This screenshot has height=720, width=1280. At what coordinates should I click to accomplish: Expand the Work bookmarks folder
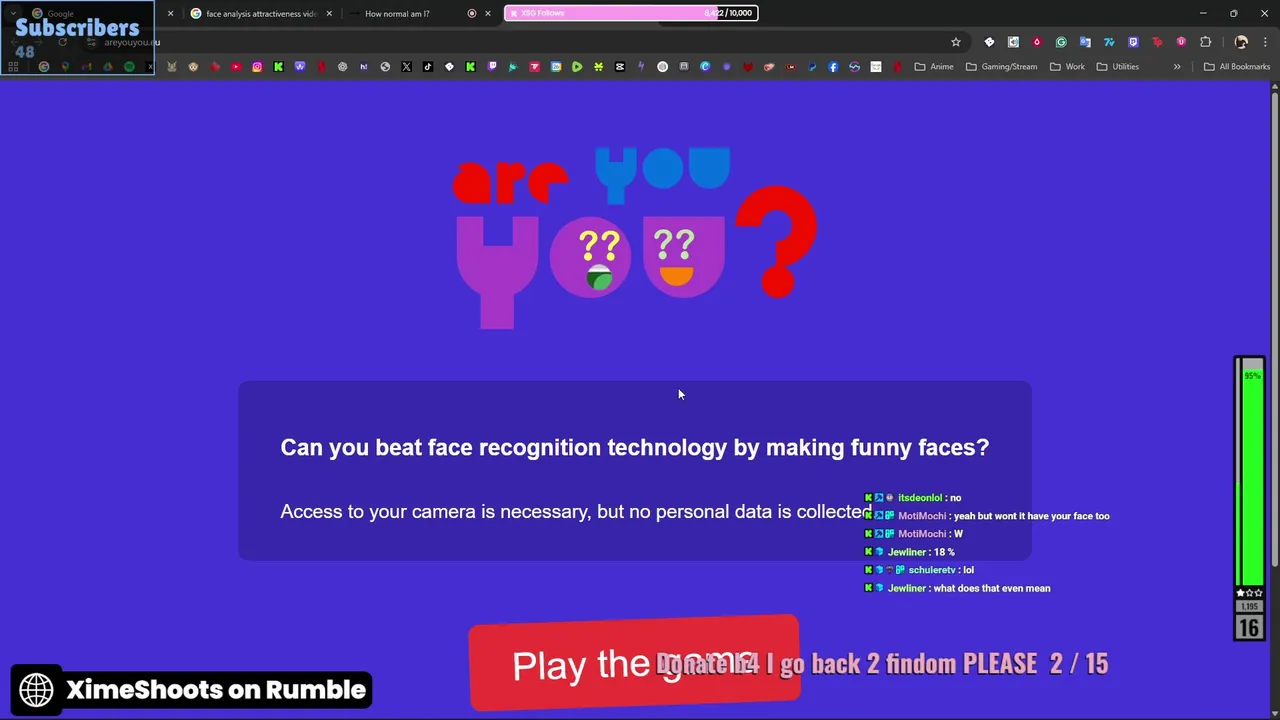pyautogui.click(x=1067, y=66)
